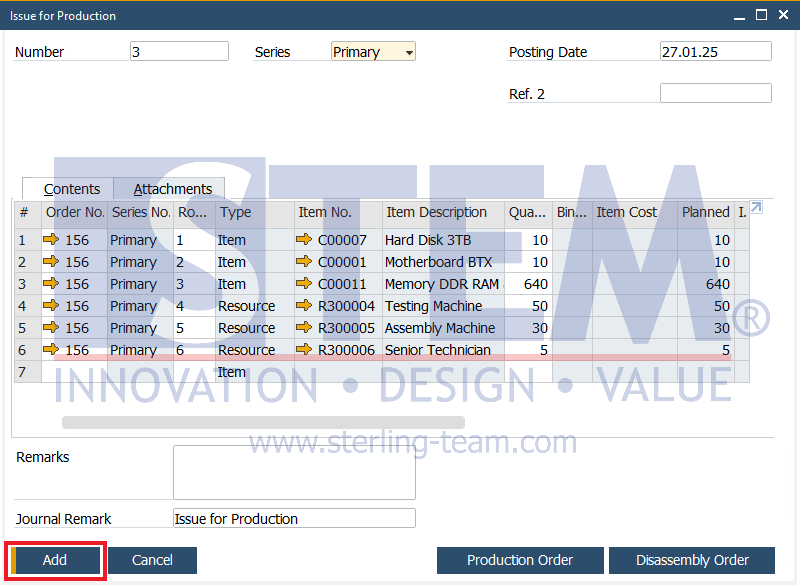Focus the Posting Date field
Image resolution: width=800 pixels, height=585 pixels.
[715, 52]
